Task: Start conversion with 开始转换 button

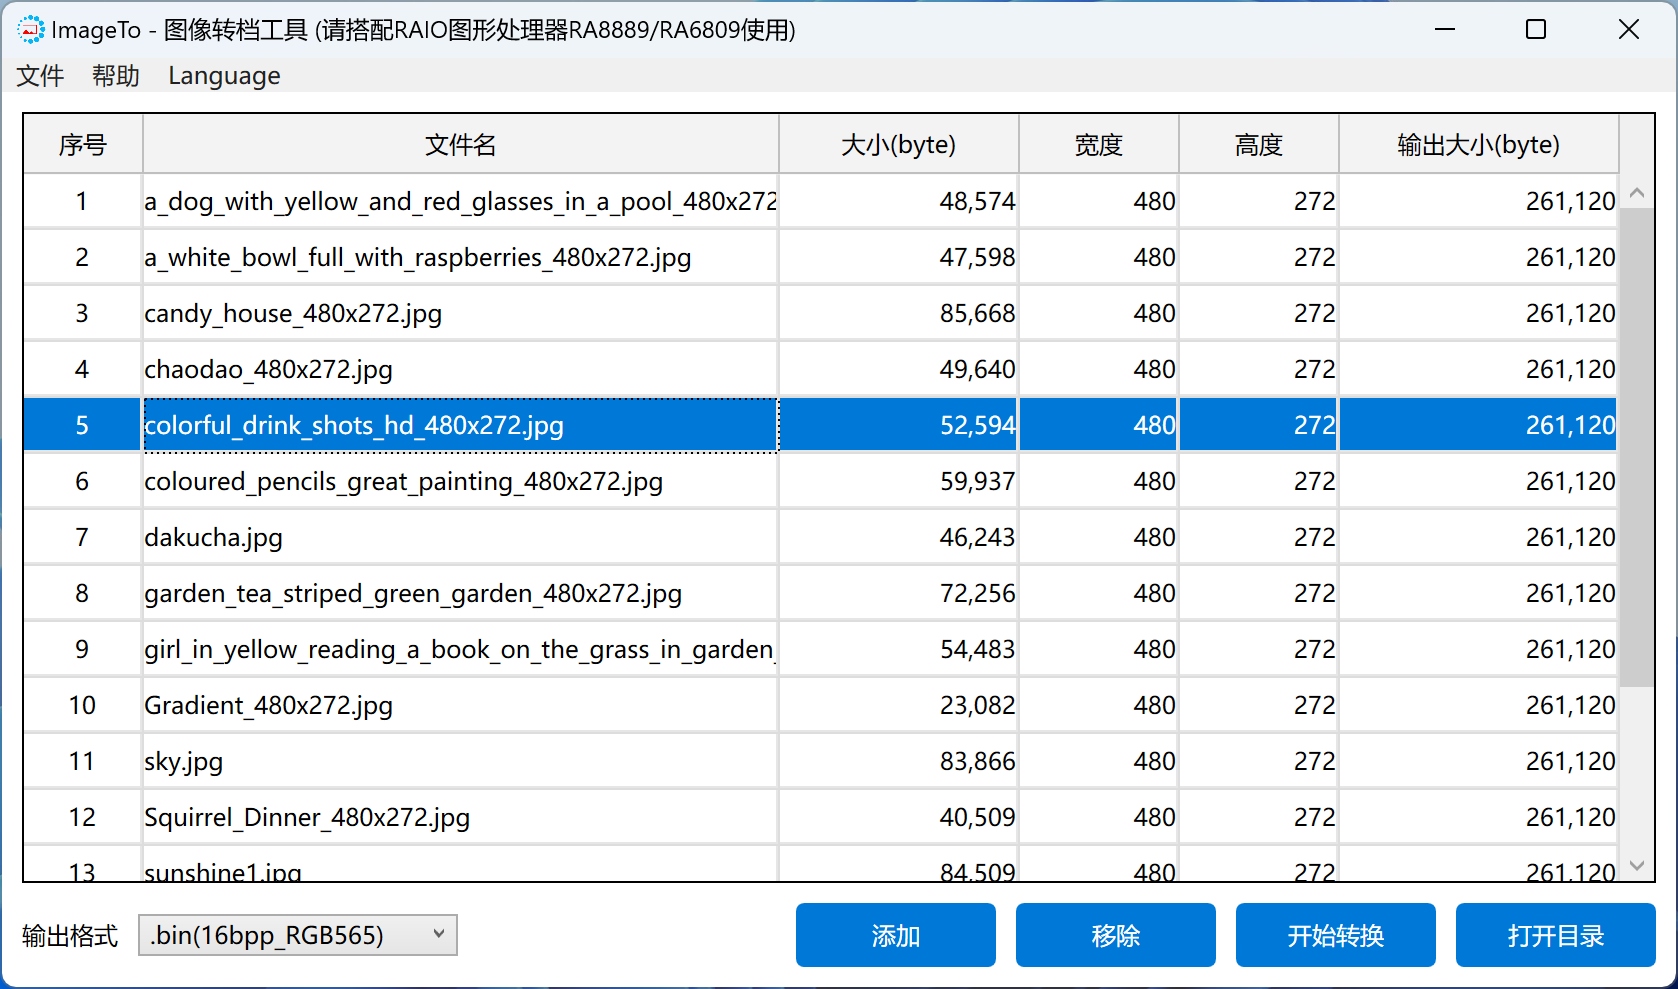Action: coord(1335,935)
